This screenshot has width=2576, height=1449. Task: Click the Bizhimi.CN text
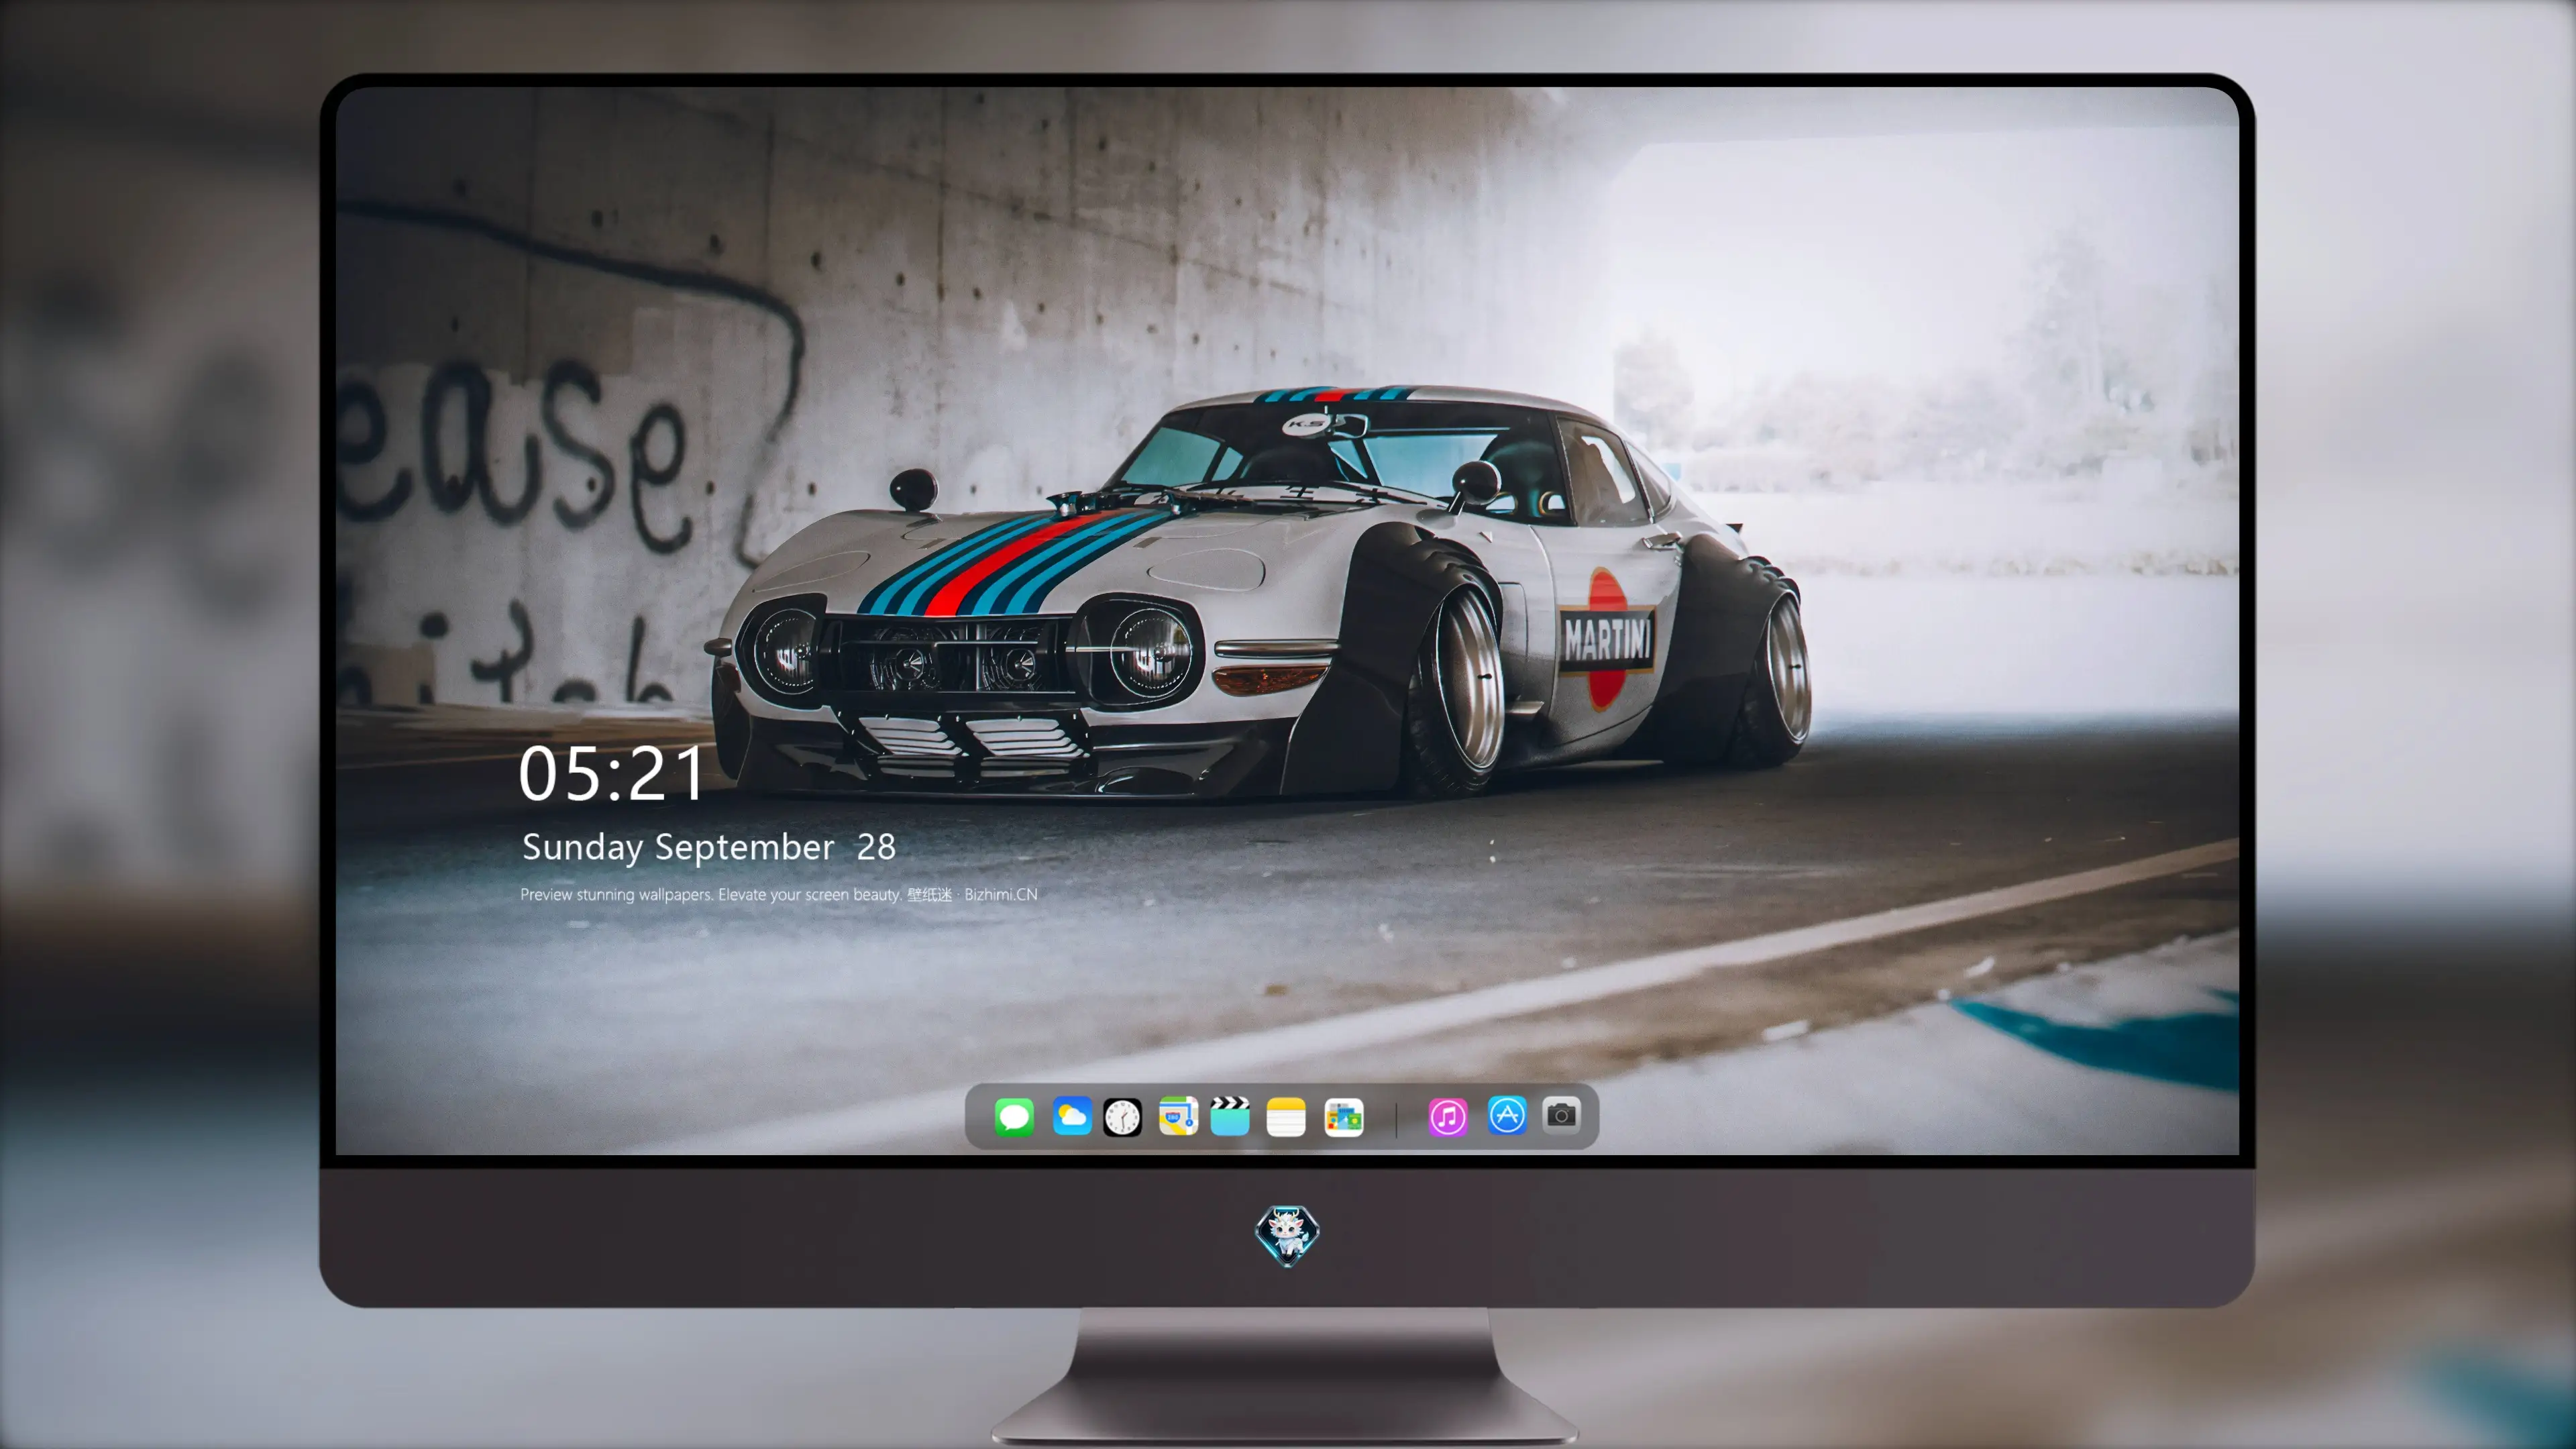tap(1001, 894)
